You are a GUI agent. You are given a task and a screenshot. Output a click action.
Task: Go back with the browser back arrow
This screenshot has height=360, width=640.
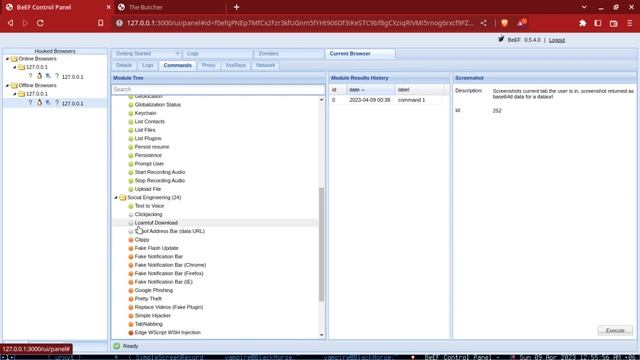coord(11,23)
